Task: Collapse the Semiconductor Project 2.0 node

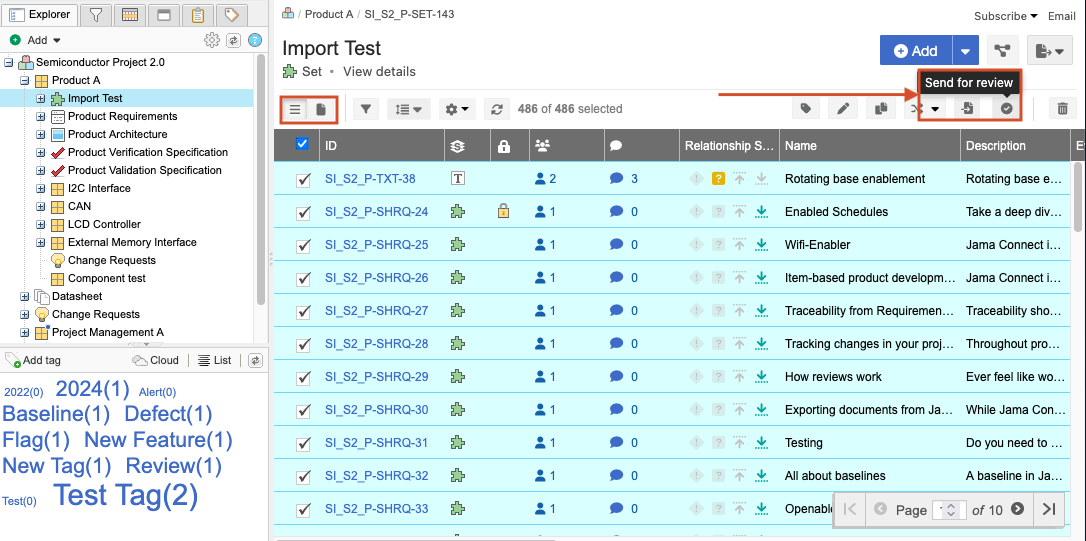Action: (x=8, y=62)
